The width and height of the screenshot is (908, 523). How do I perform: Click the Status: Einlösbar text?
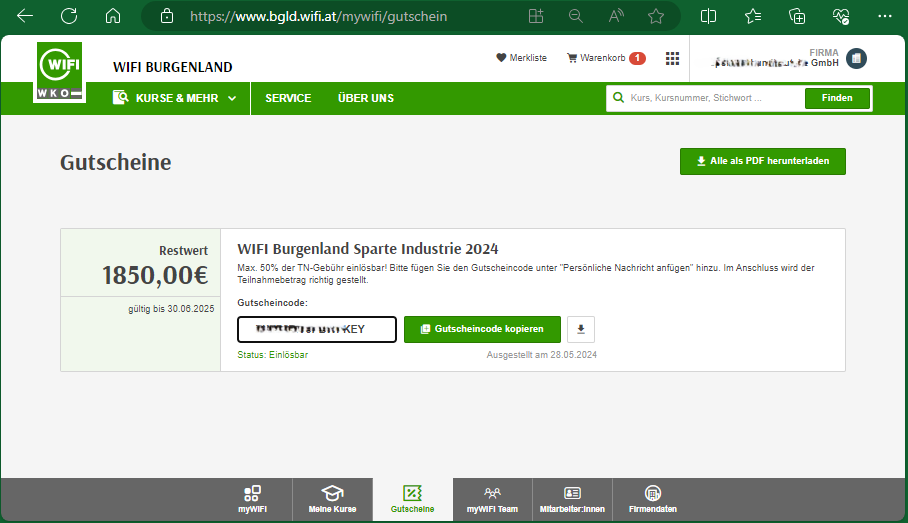coord(273,354)
